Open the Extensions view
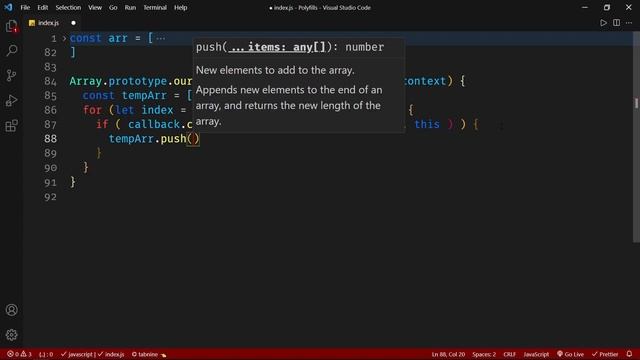The width and height of the screenshot is (640, 360). [x=11, y=125]
